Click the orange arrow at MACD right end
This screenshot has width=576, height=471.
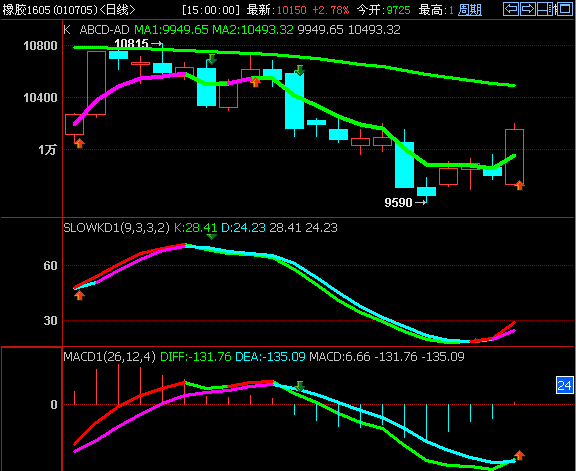(x=519, y=455)
